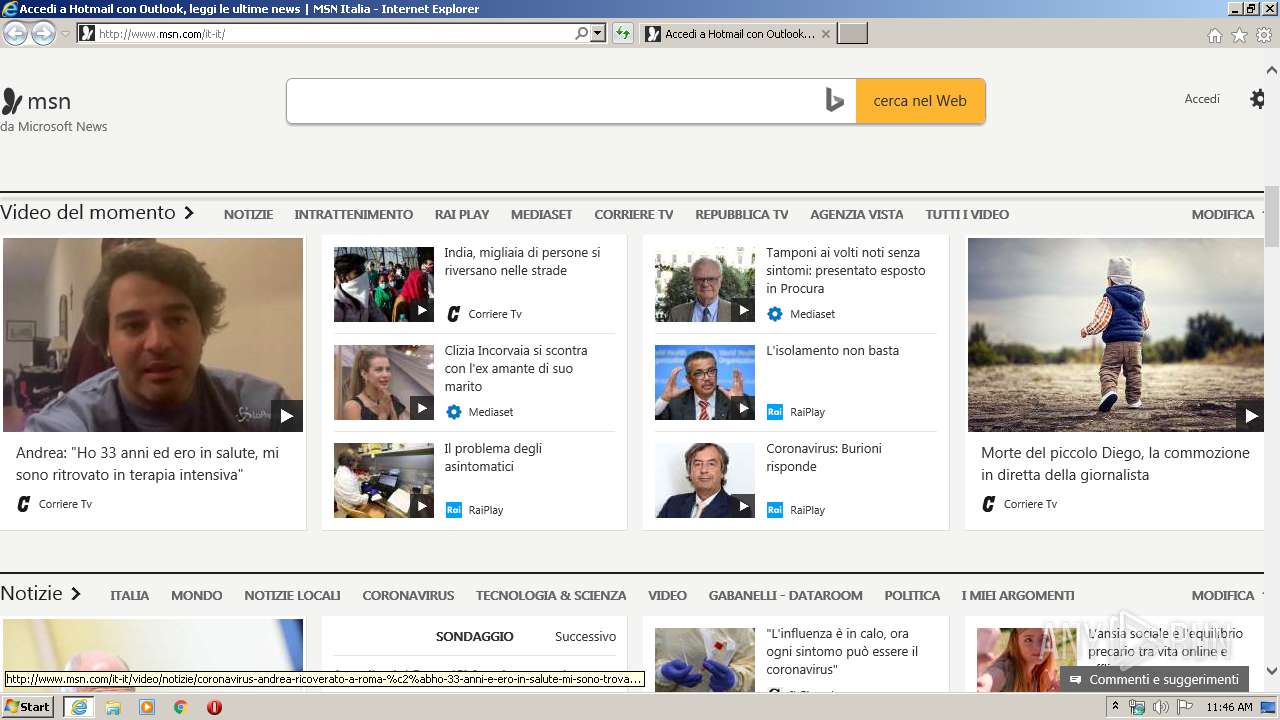
Task: Play the 'L'isolamento non basta' thumbnail
Action: (705, 382)
